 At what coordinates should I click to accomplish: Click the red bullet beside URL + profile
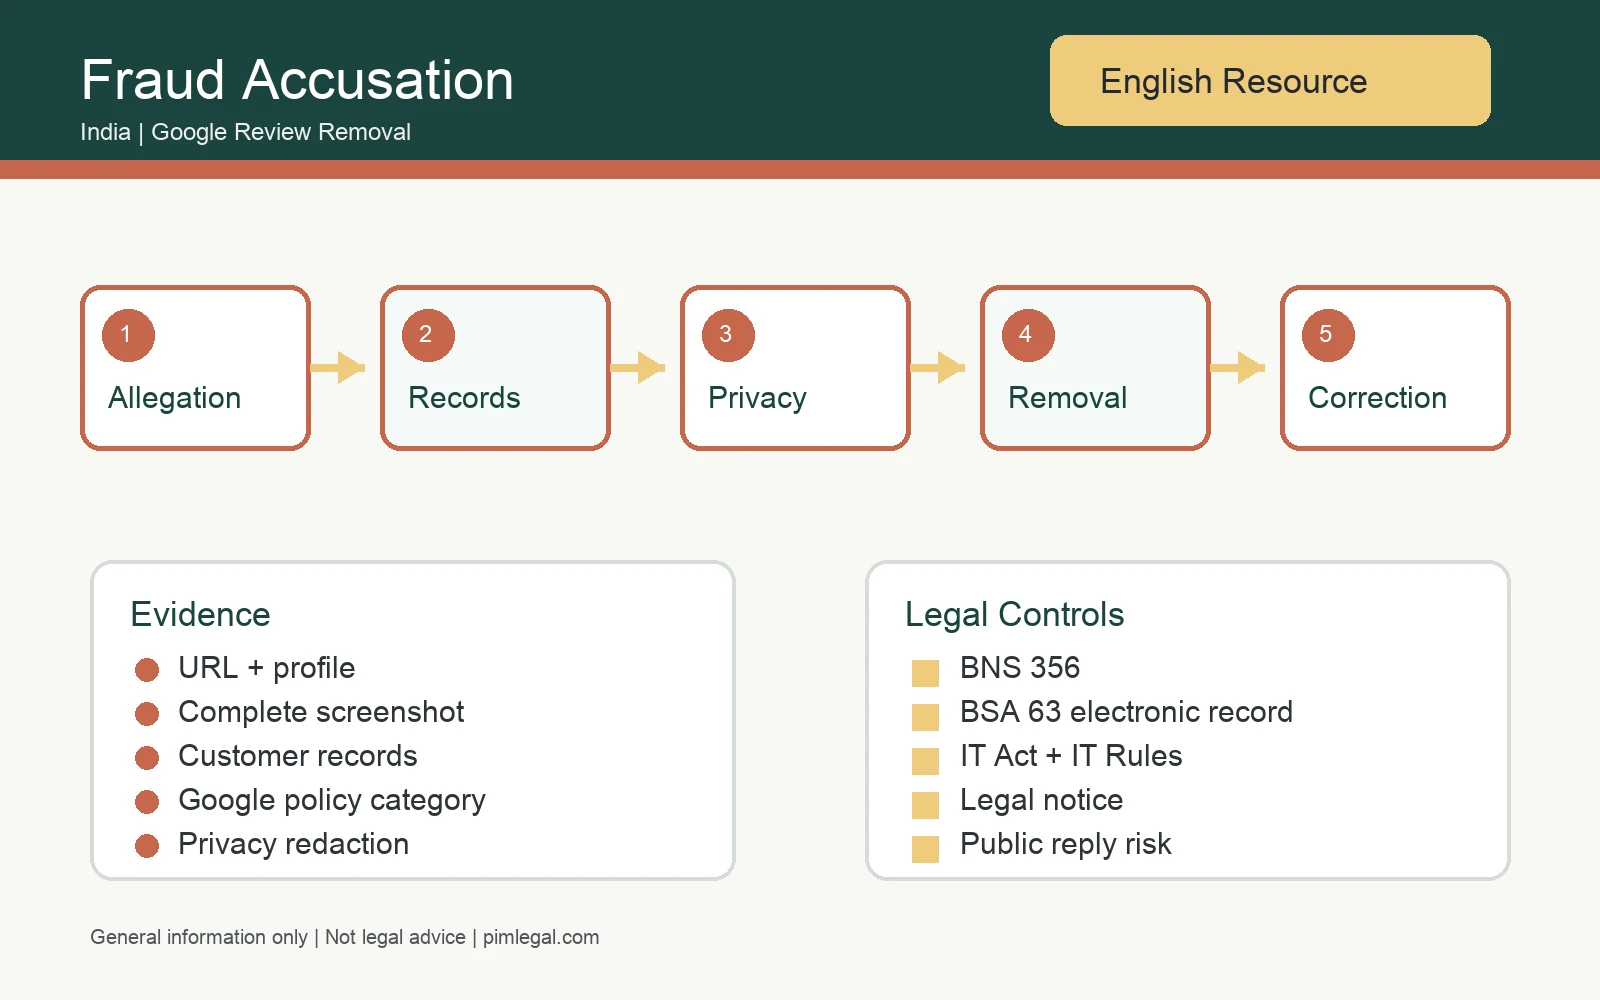click(147, 670)
